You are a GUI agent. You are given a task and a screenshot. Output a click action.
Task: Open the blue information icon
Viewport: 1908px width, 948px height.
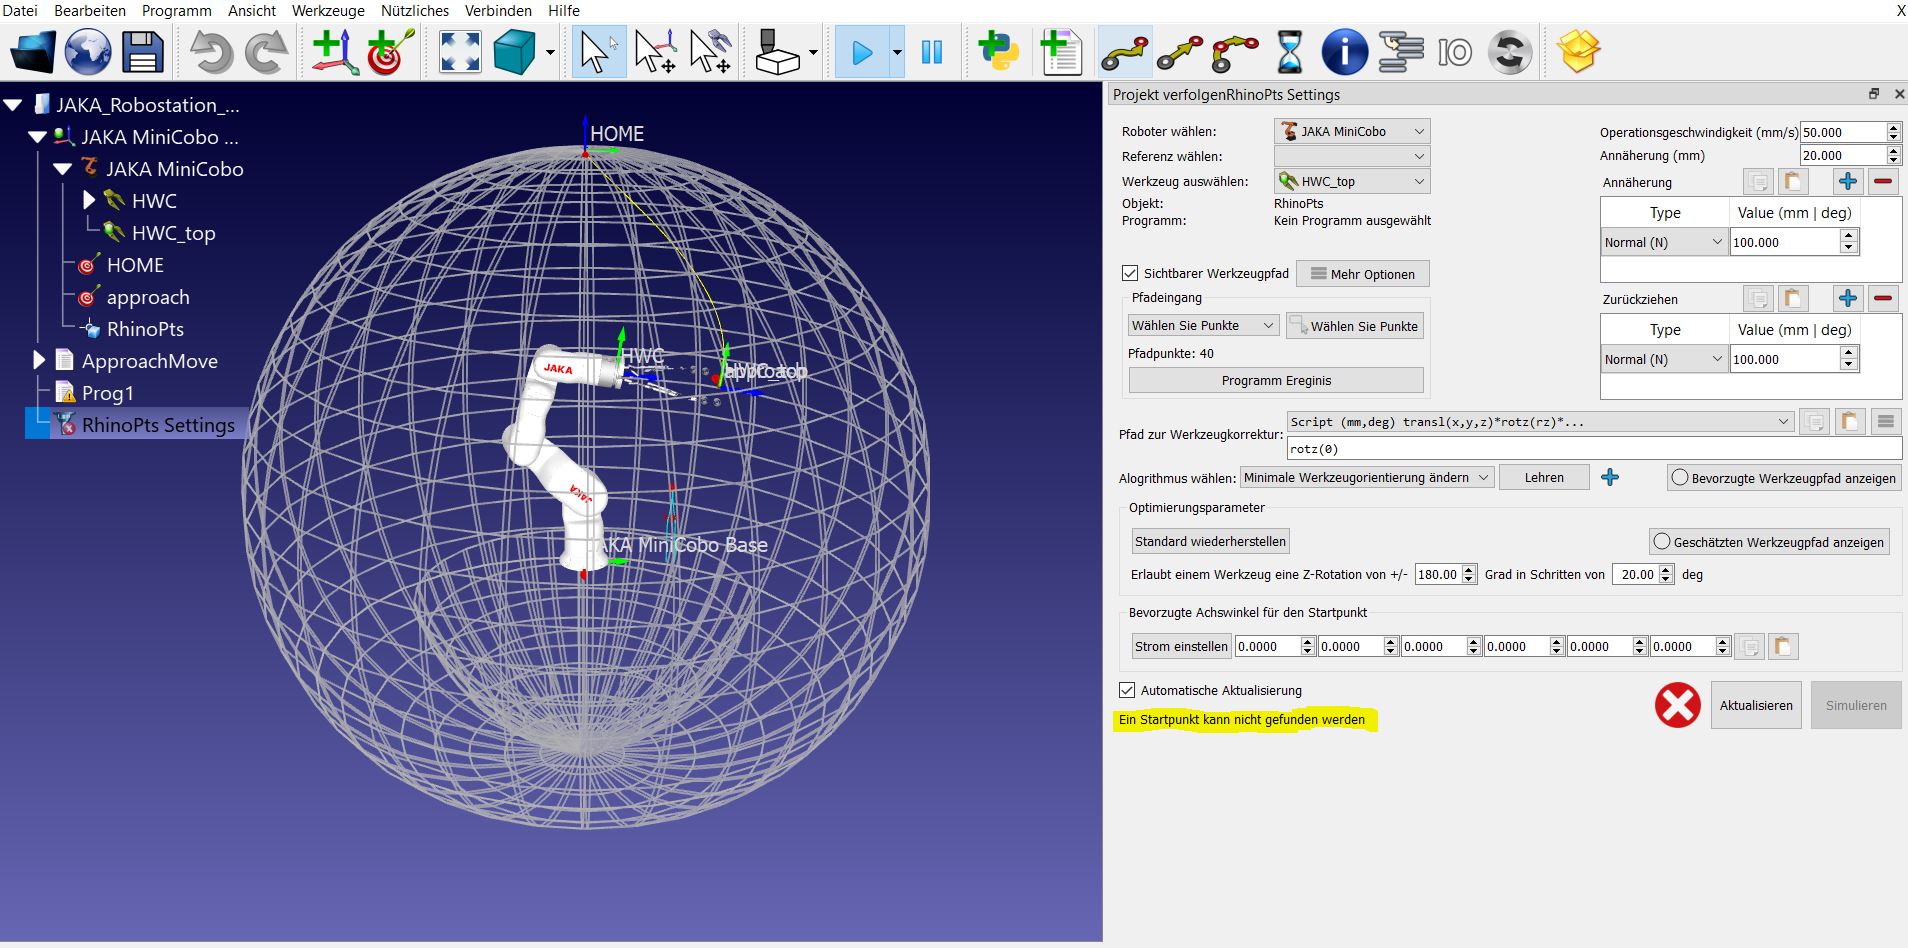pos(1344,52)
